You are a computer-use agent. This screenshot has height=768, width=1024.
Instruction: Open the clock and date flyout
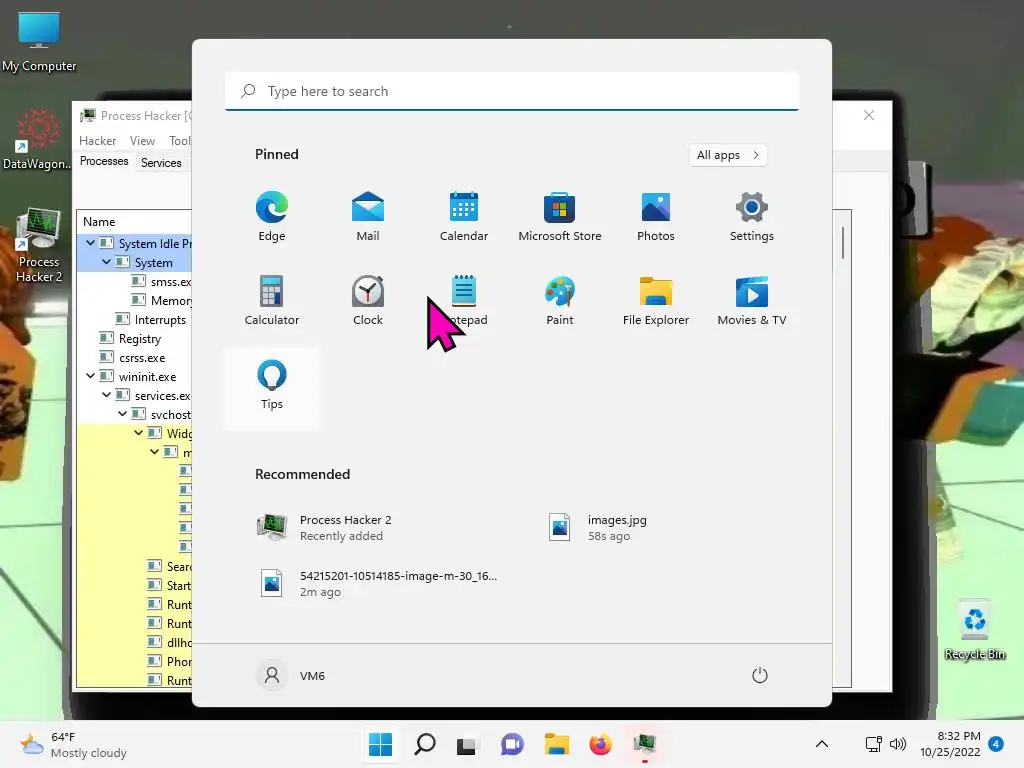(950, 744)
